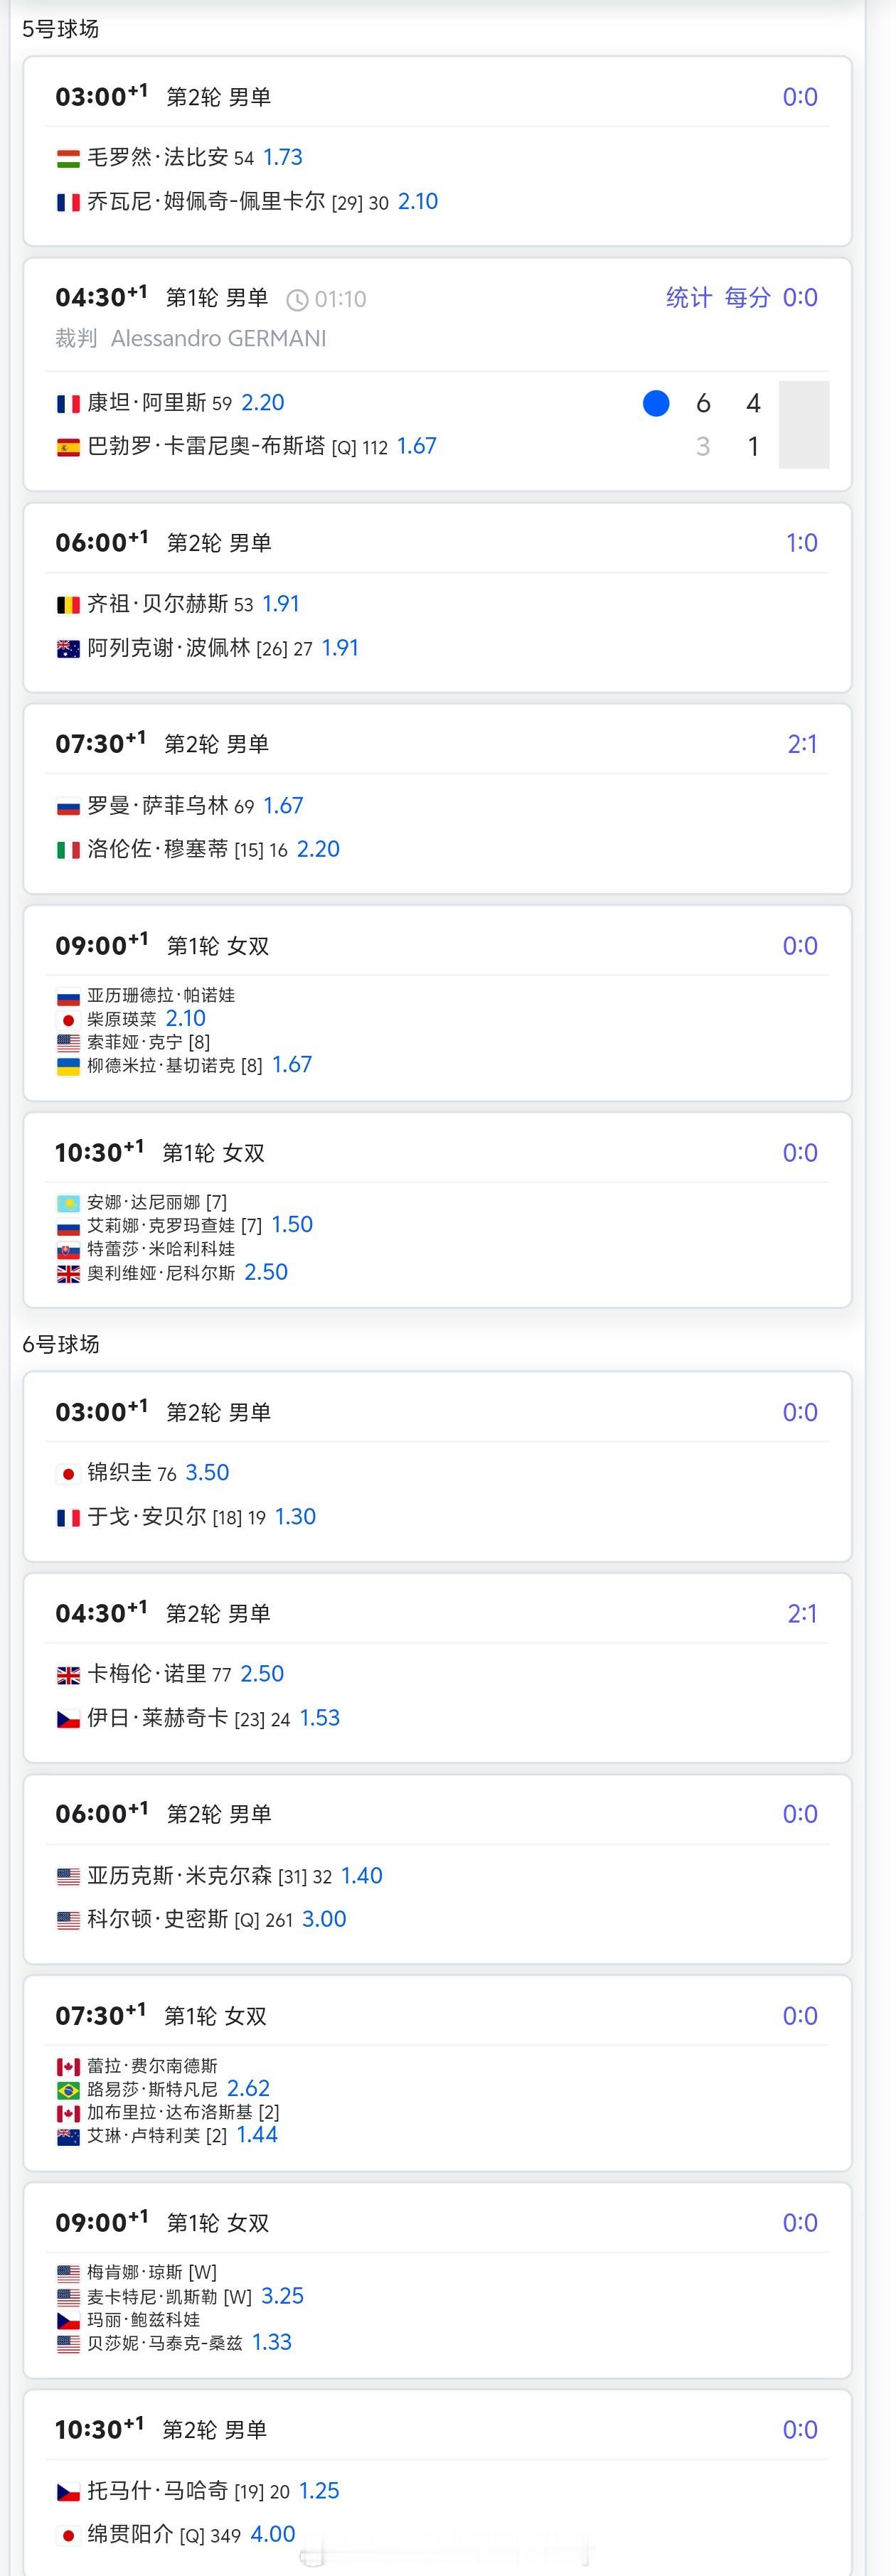Screen dimensions: 896x2576
Task: Click the blue serving indicator dot
Action: (x=656, y=403)
